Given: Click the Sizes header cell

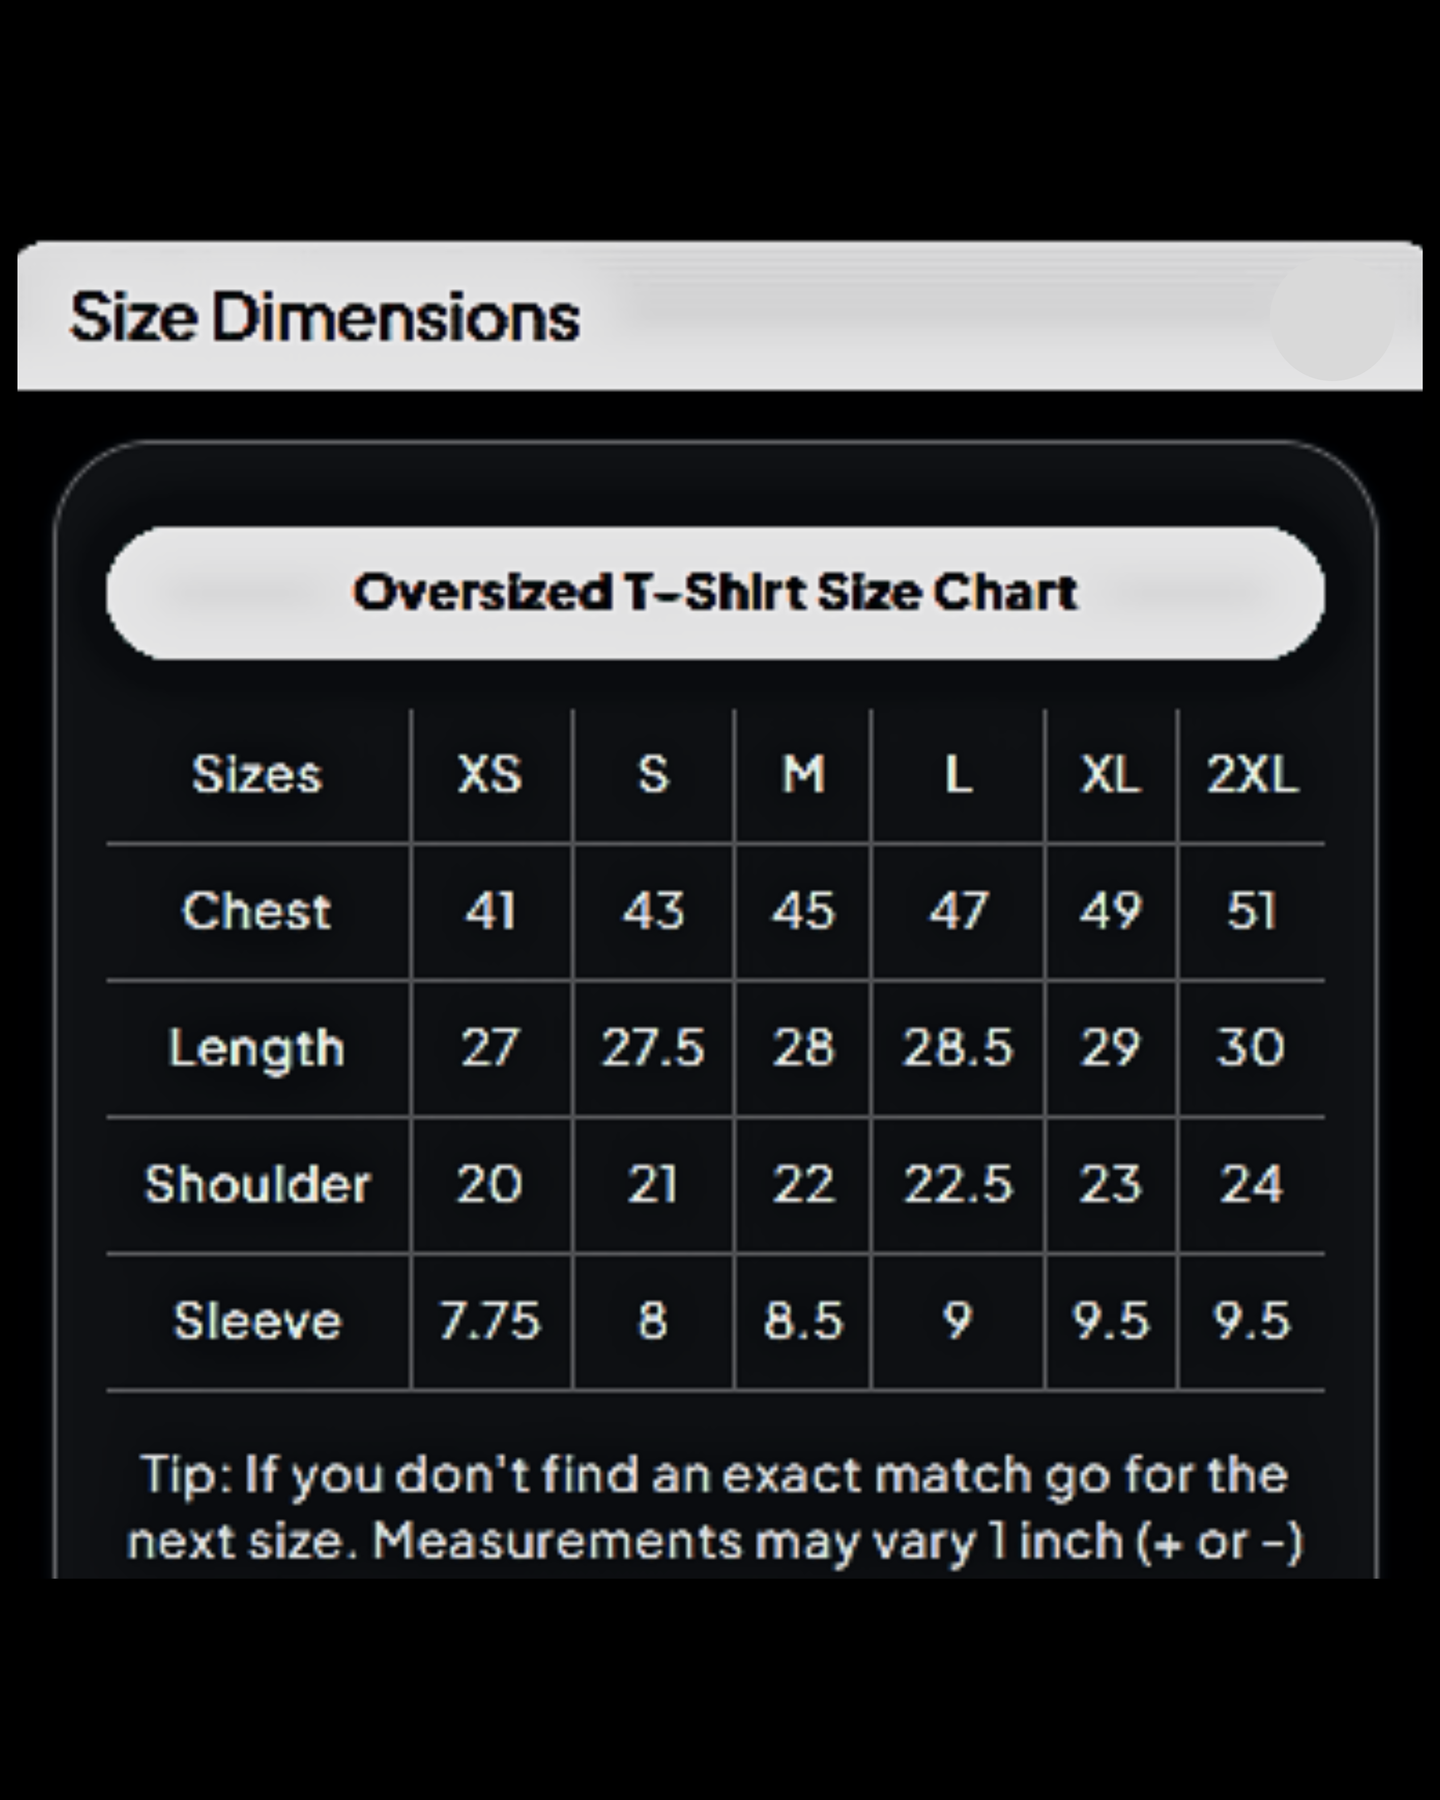Looking at the screenshot, I should coord(257,774).
